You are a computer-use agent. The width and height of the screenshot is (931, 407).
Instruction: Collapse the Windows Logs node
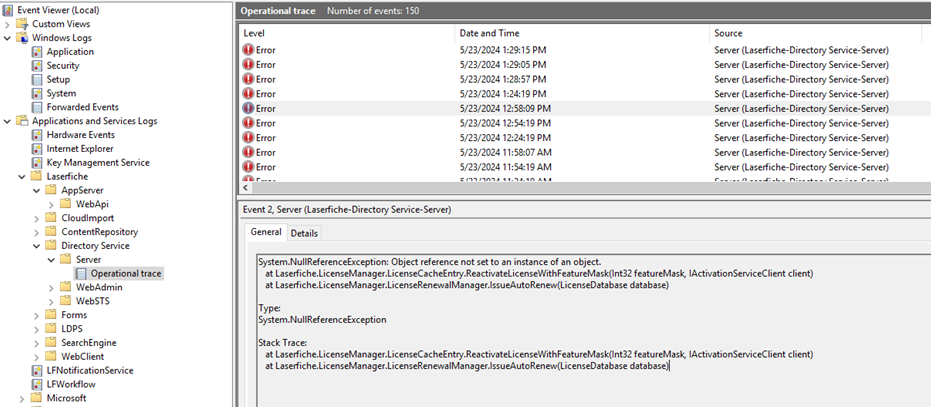click(x=7, y=38)
